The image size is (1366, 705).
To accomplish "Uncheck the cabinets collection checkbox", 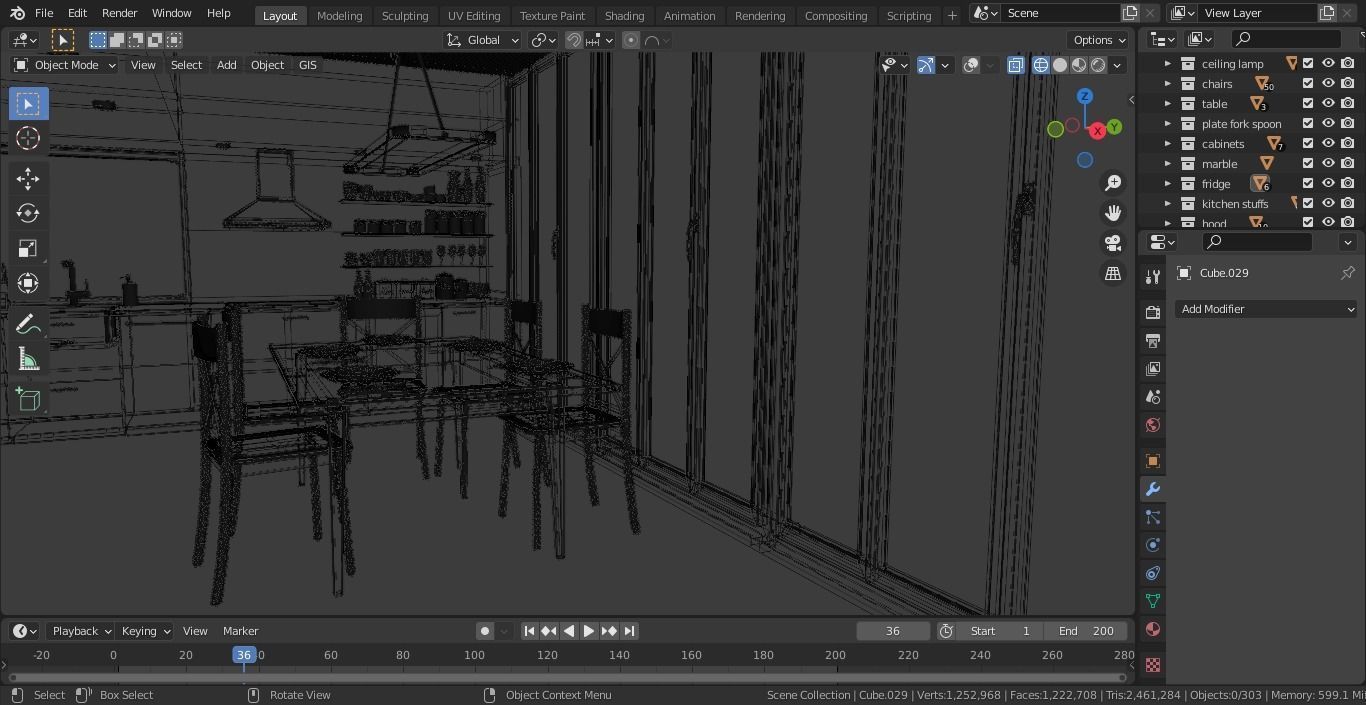I will pos(1308,143).
